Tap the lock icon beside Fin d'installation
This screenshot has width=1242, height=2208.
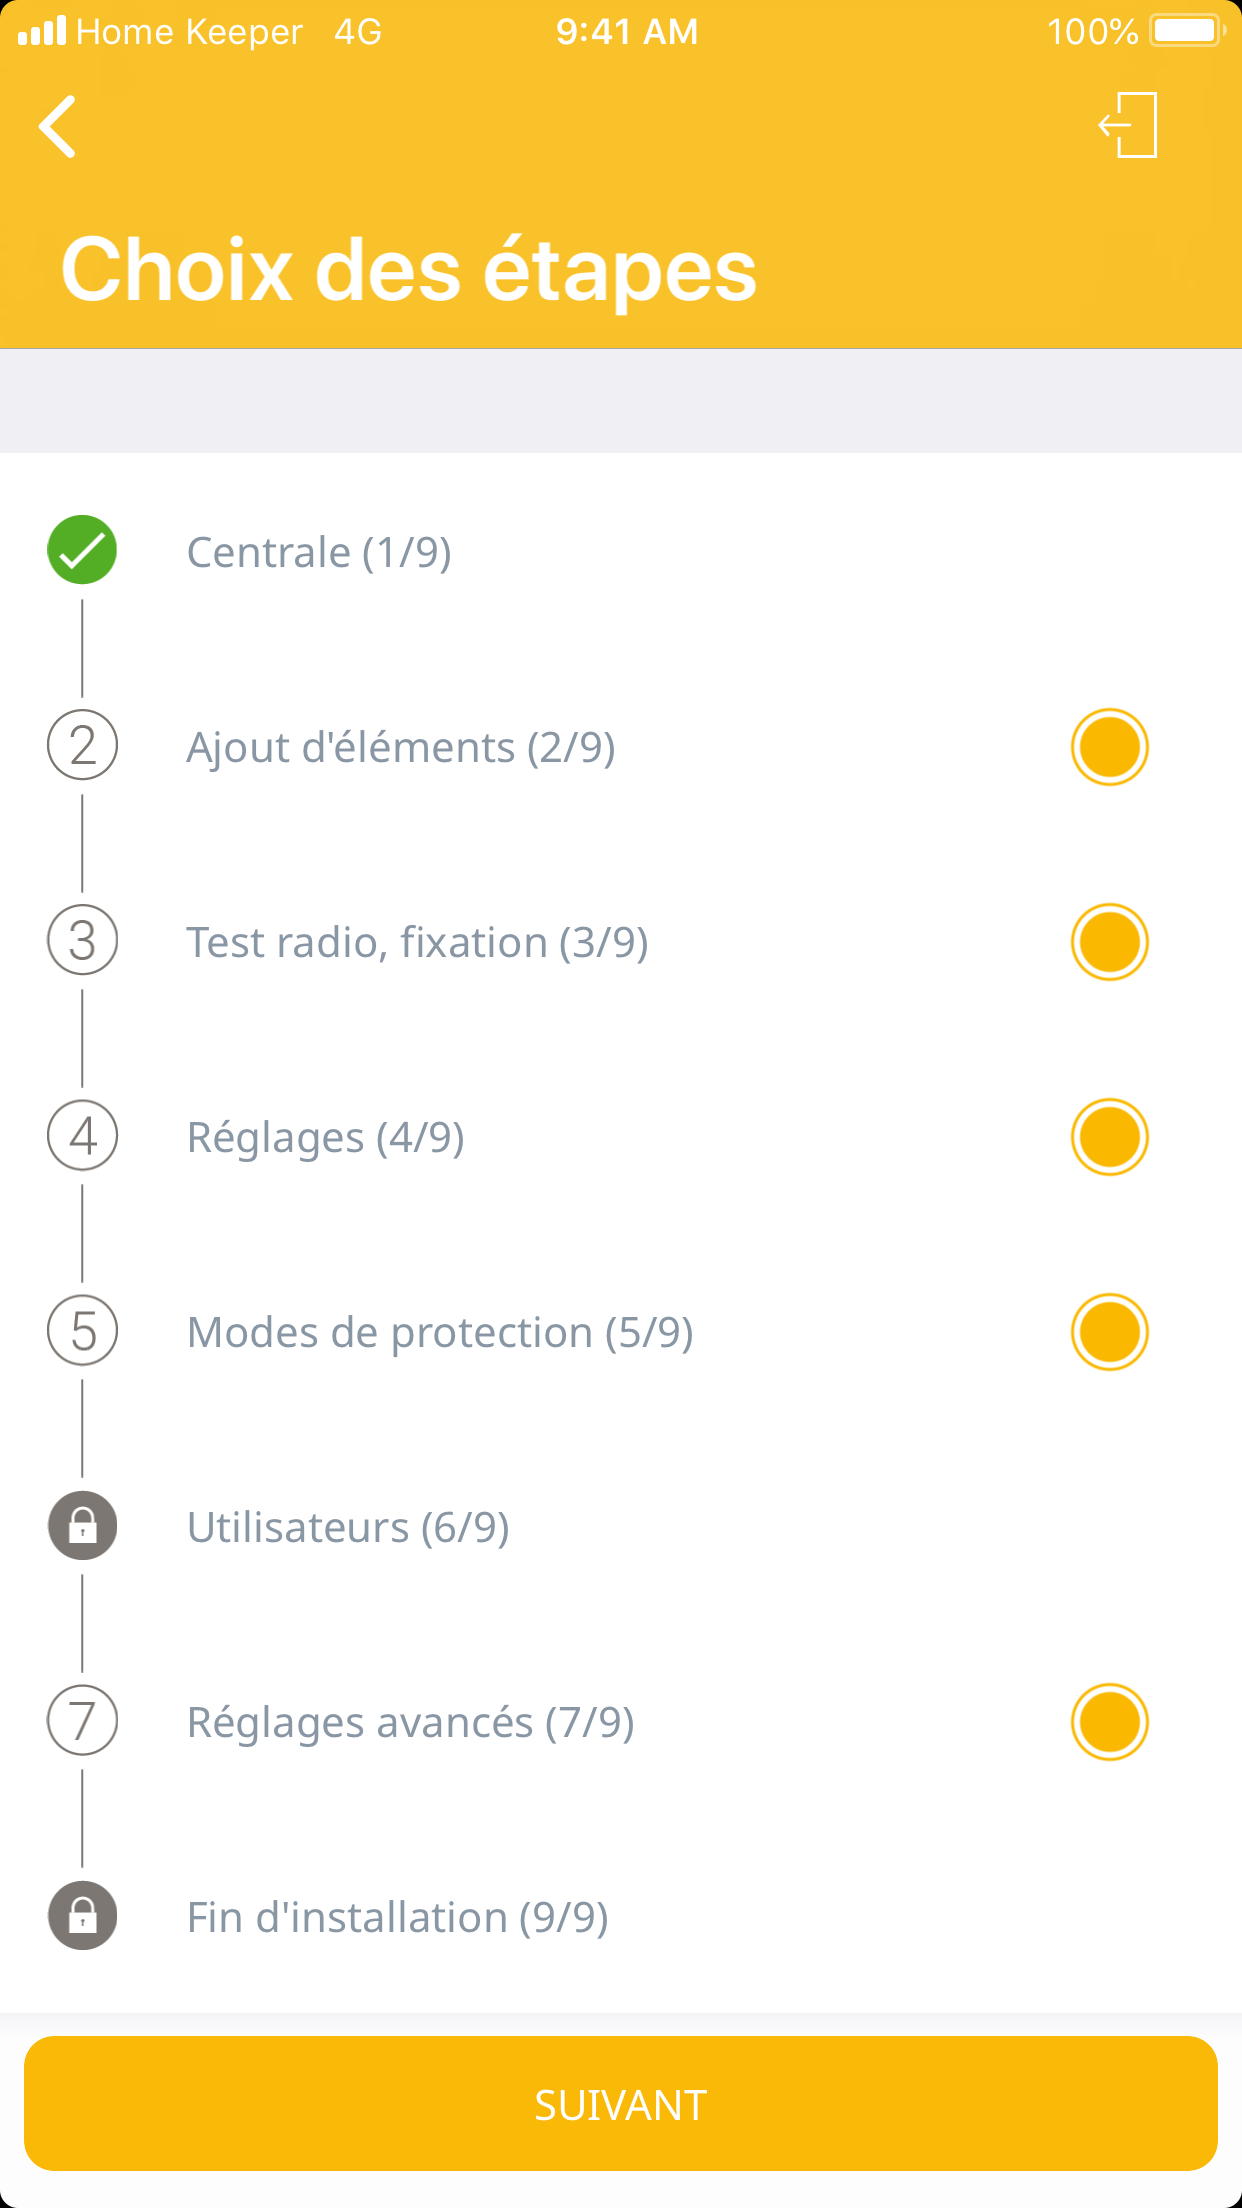coord(83,1915)
